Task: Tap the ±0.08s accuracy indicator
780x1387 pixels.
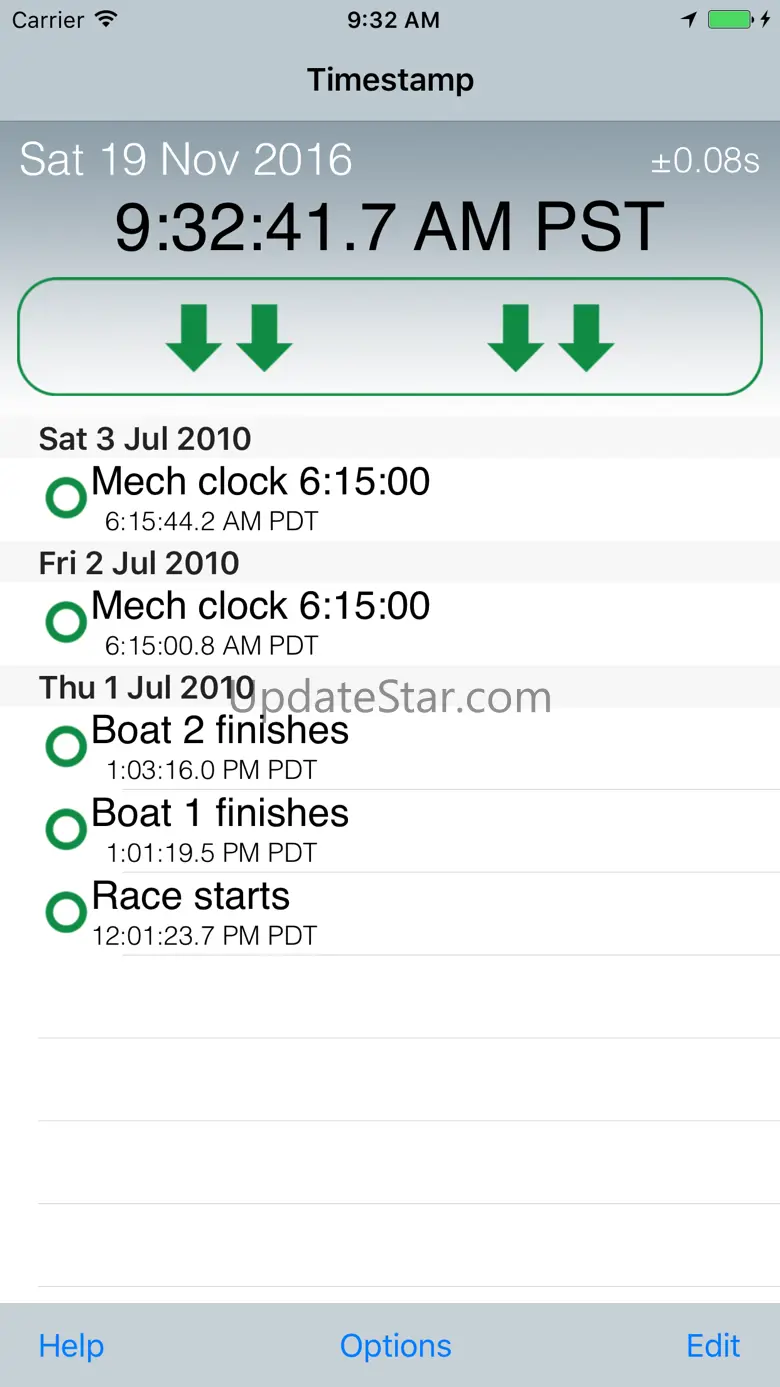Action: [705, 162]
